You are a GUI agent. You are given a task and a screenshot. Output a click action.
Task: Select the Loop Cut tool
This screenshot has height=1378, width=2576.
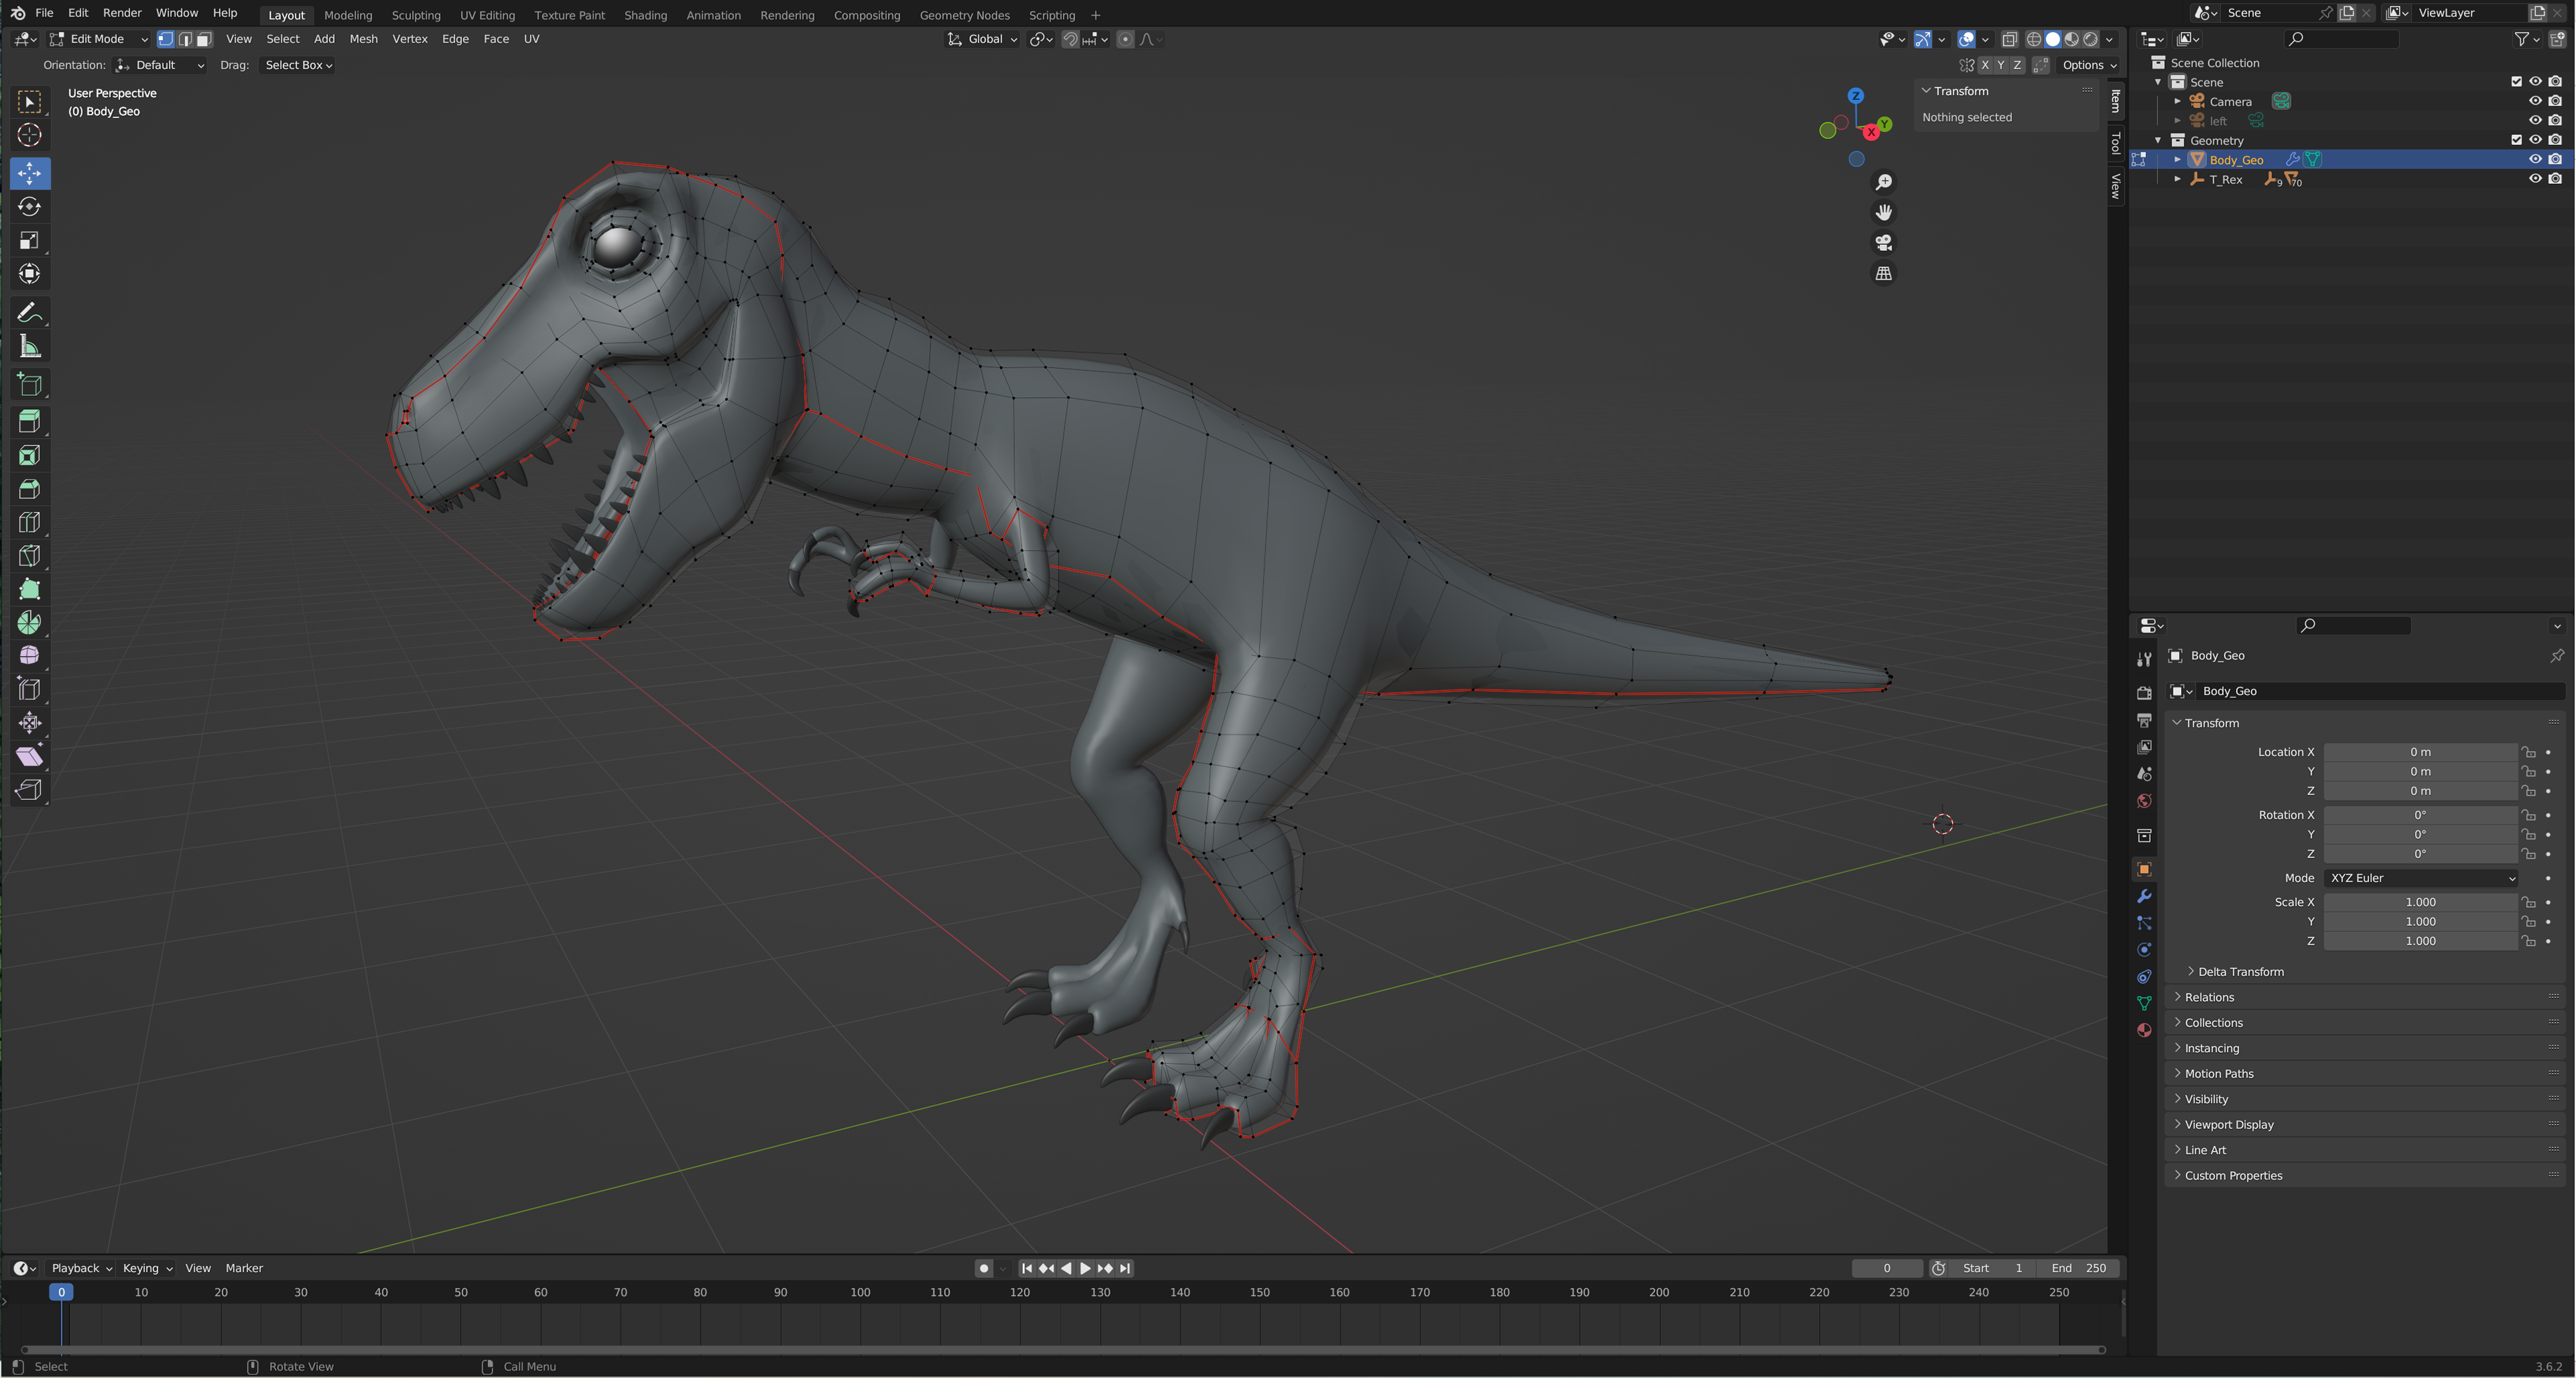click(x=29, y=522)
